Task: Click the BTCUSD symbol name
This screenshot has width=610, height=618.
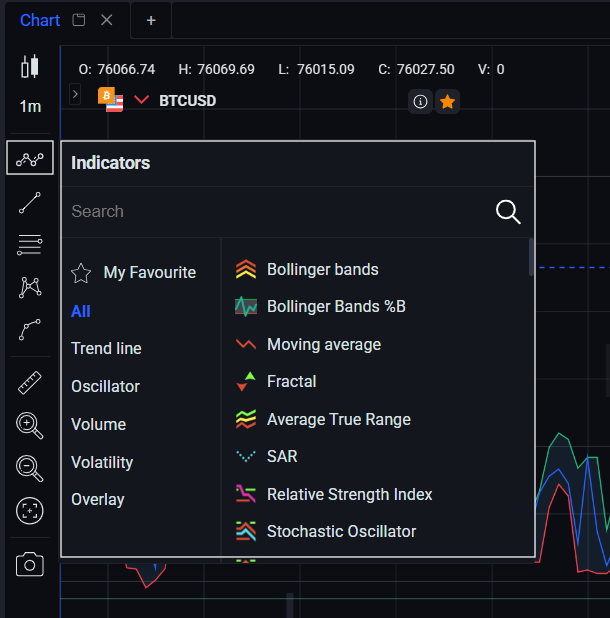Action: click(188, 101)
